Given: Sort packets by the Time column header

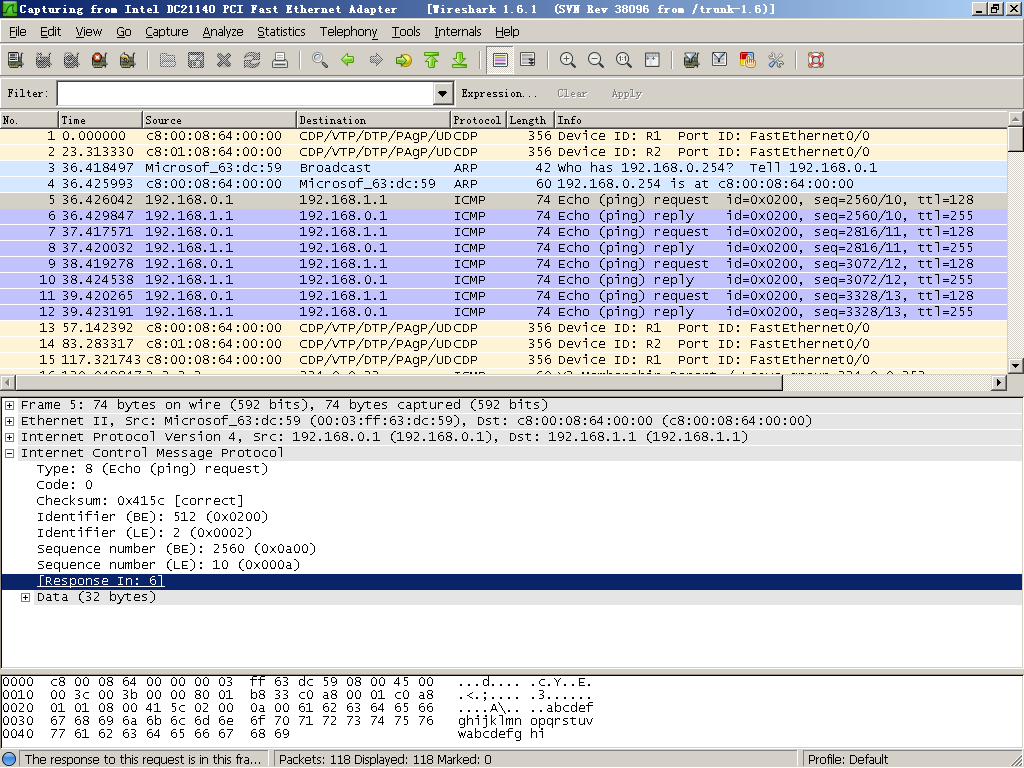Looking at the screenshot, I should [101, 120].
